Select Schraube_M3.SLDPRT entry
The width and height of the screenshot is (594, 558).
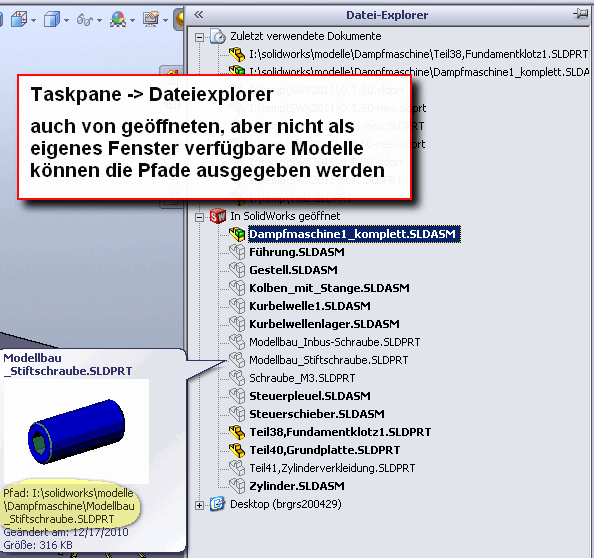302,378
